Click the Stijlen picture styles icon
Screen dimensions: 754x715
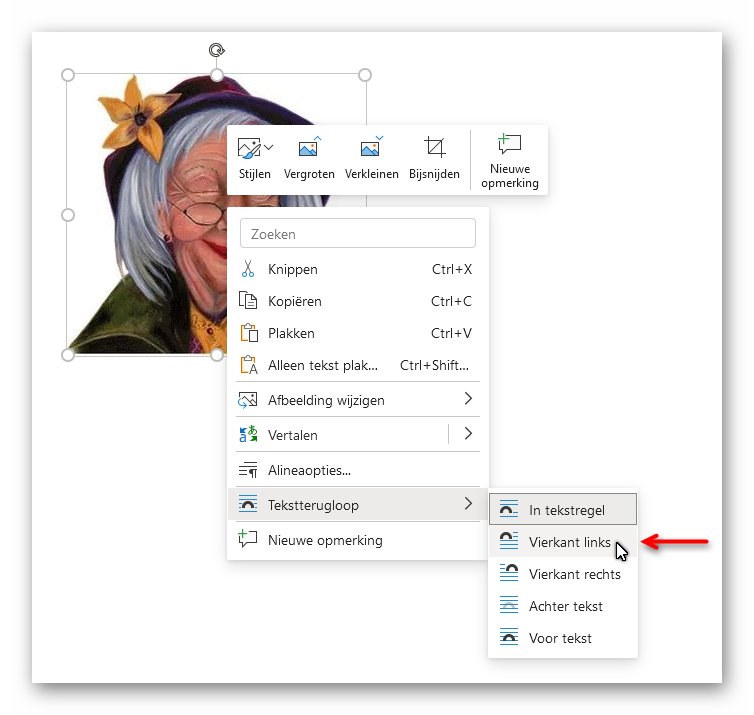point(249,149)
